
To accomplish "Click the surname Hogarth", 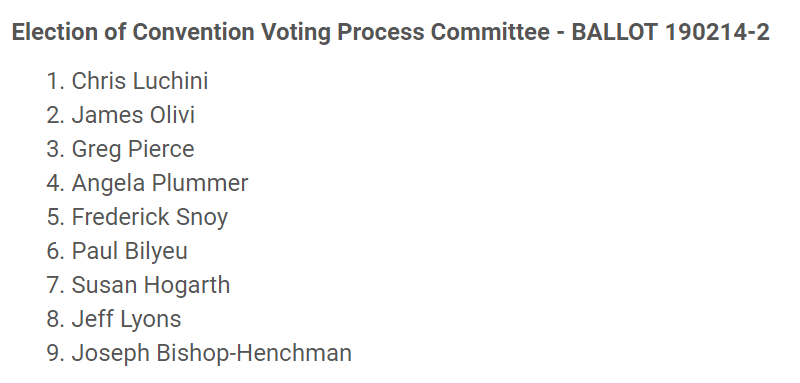I will (x=187, y=285).
